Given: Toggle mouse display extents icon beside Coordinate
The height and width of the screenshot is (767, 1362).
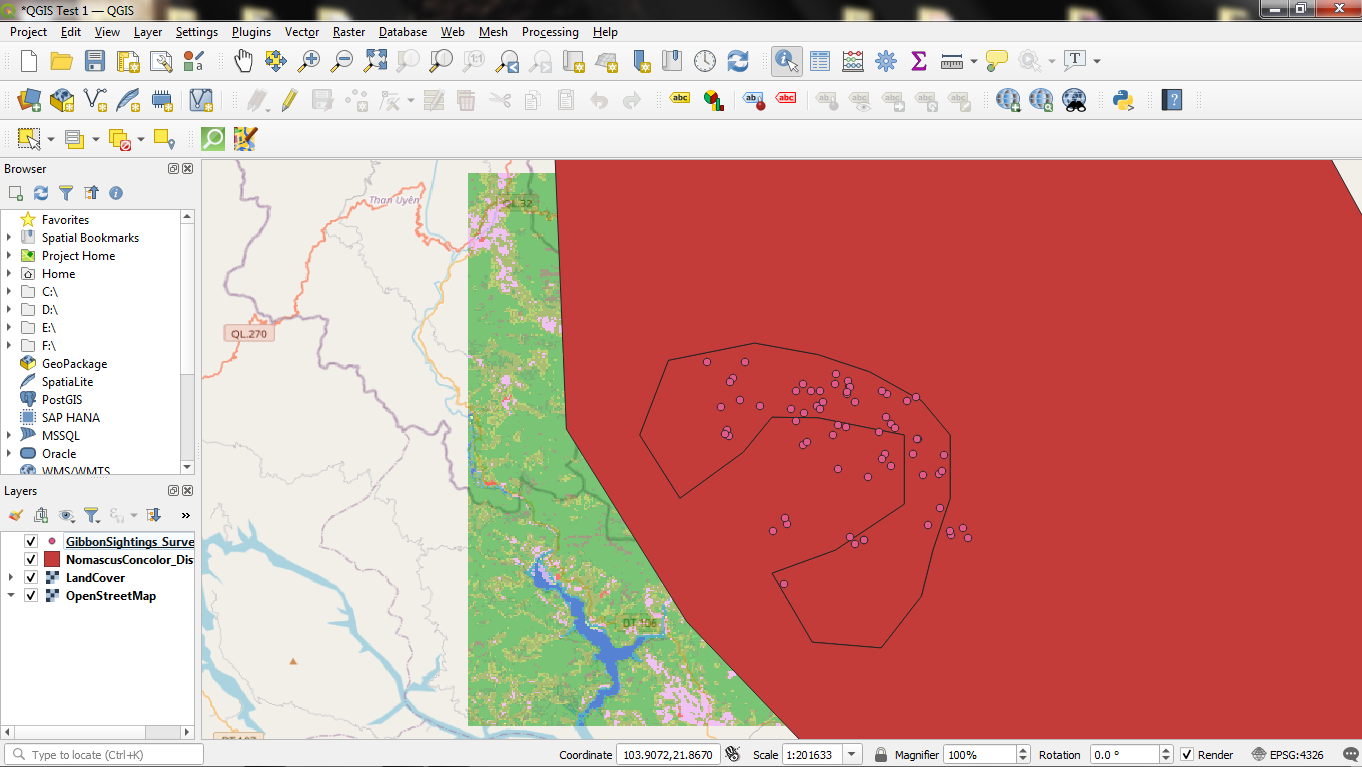Looking at the screenshot, I should coord(733,755).
